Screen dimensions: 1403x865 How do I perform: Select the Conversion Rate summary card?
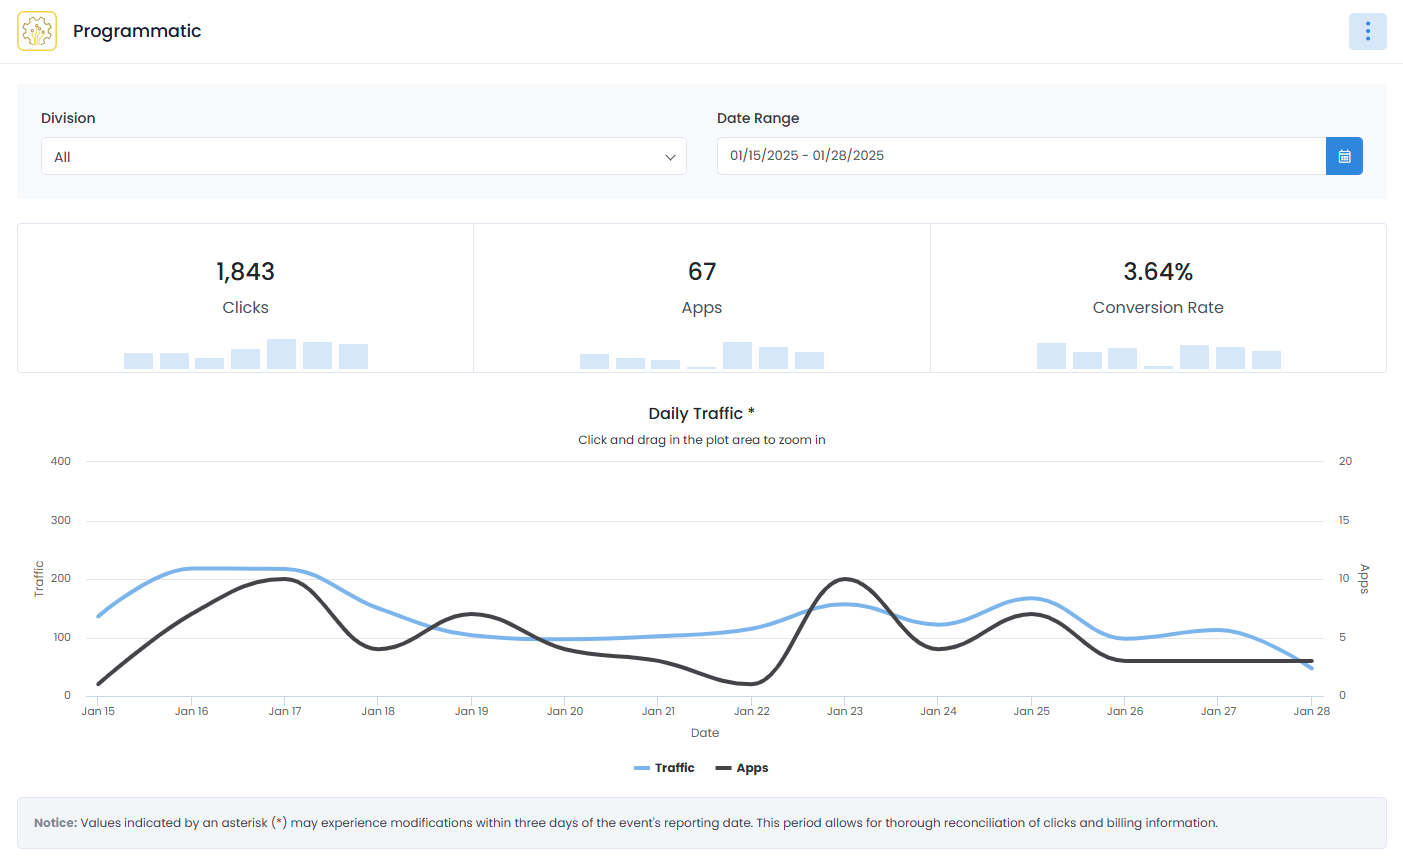click(x=1157, y=298)
